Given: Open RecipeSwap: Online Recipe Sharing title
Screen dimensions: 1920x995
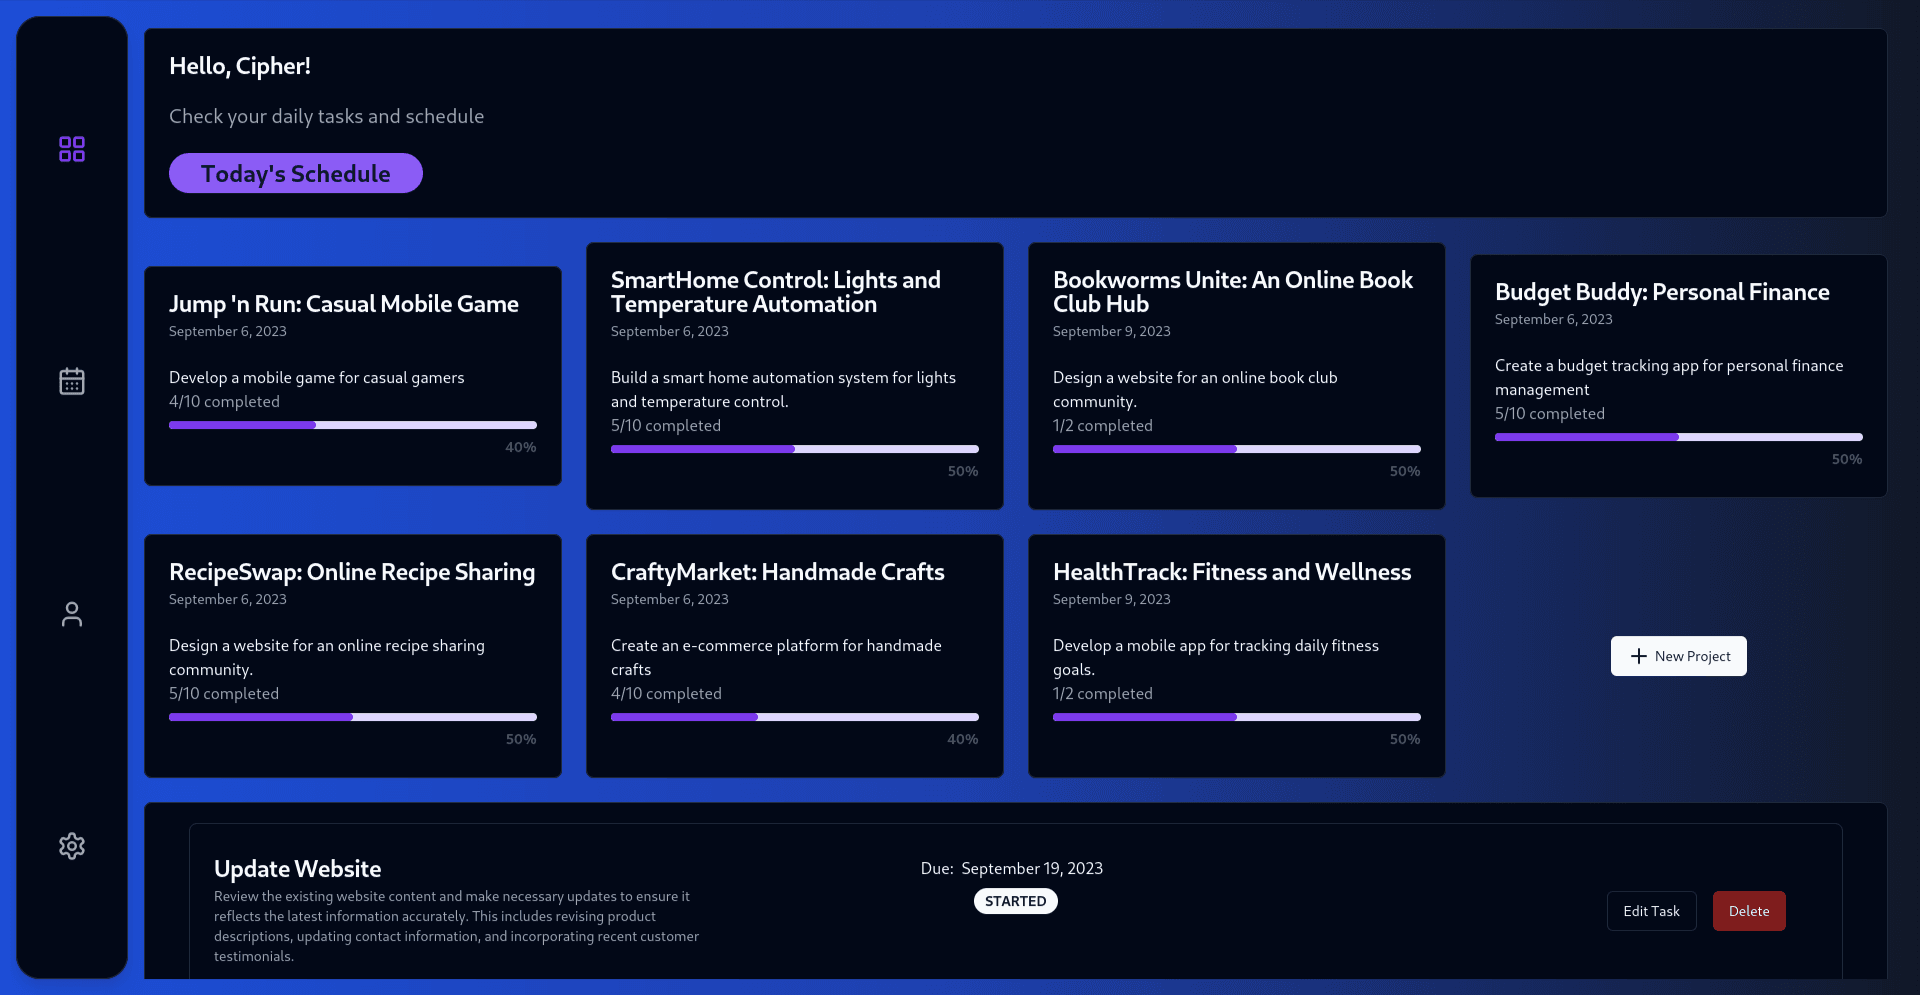Looking at the screenshot, I should (352, 572).
